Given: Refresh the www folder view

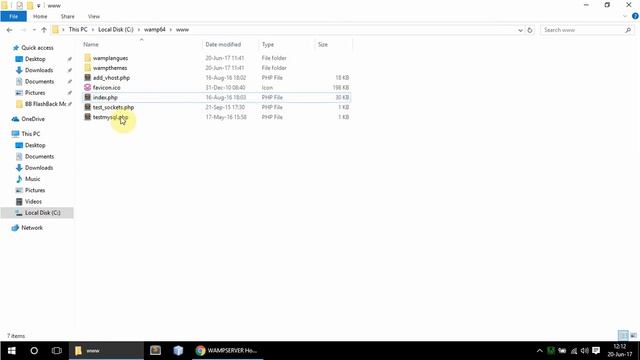Looking at the screenshot, I should (x=530, y=30).
